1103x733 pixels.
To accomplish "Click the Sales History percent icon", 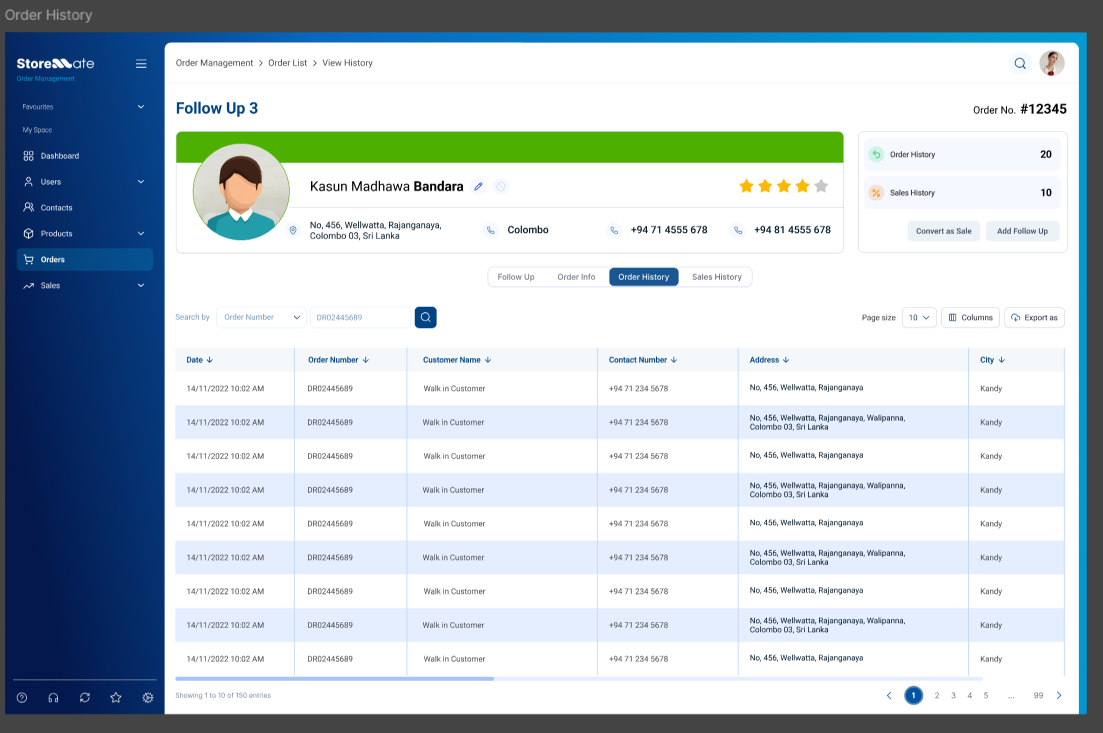I will tap(876, 193).
